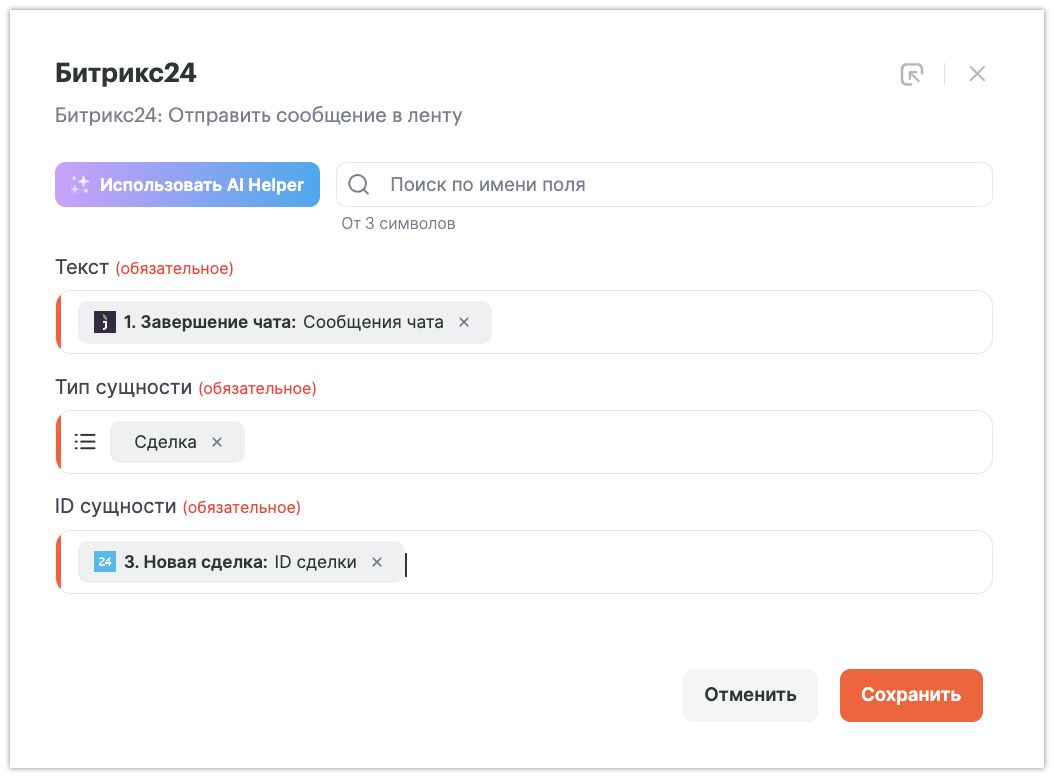Close the Битрикс24 dialog
Image resolution: width=1054 pixels, height=778 pixels.
(x=977, y=74)
